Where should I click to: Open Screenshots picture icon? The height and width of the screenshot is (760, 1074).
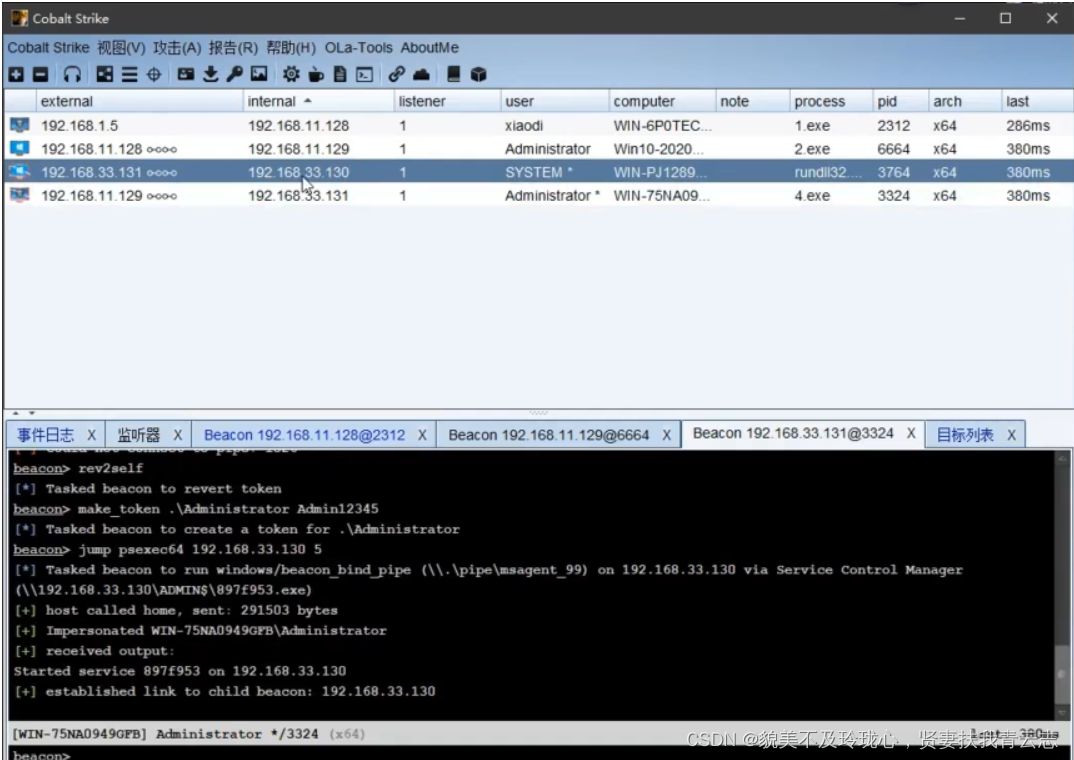[x=259, y=75]
